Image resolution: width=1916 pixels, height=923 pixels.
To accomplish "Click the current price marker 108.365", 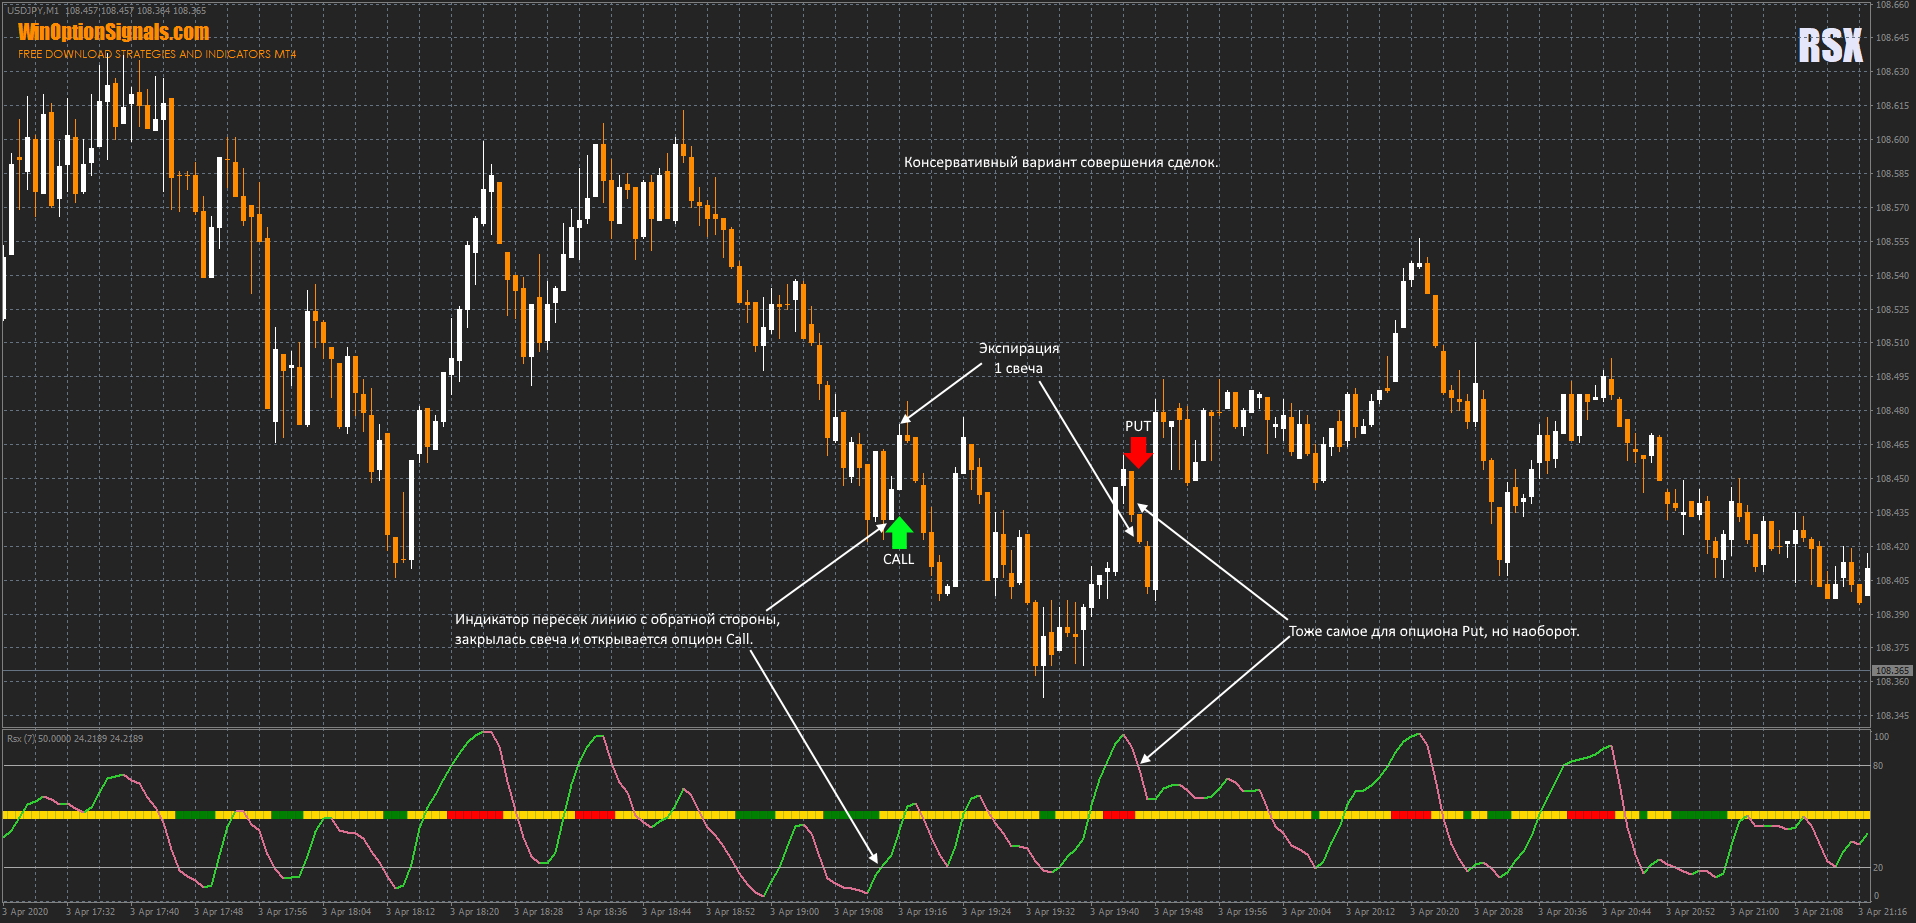I will [x=1891, y=670].
